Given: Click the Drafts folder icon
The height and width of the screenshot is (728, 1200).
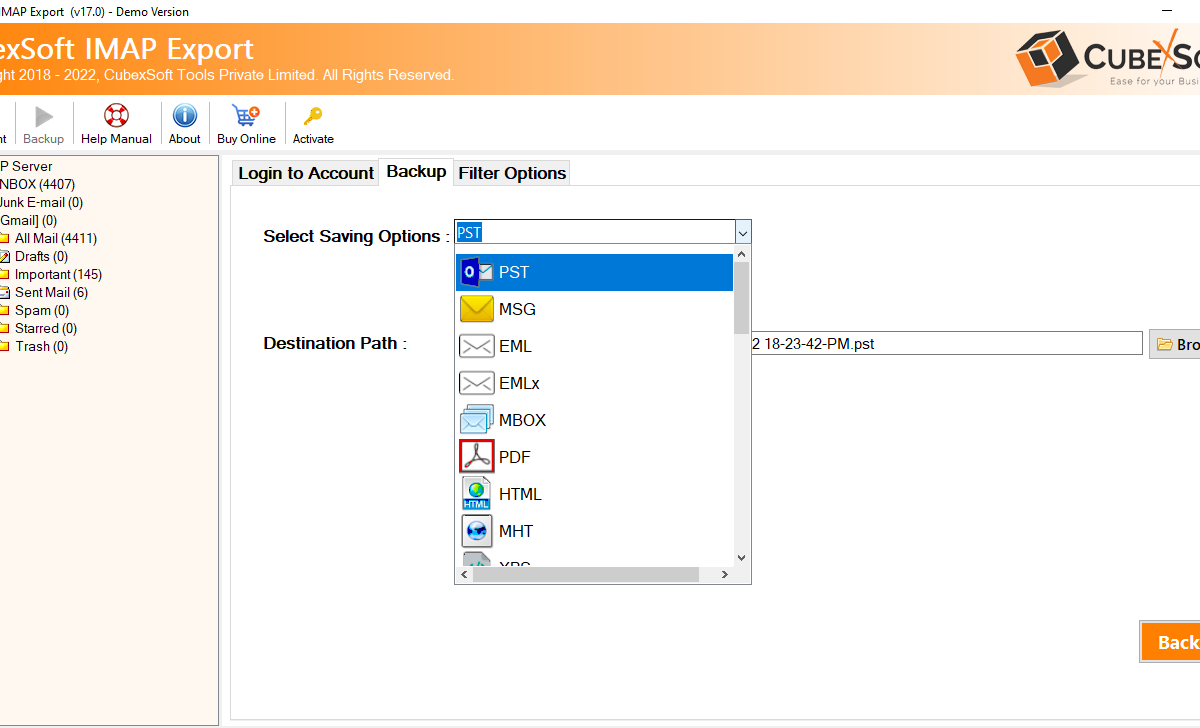Looking at the screenshot, I should (5, 256).
